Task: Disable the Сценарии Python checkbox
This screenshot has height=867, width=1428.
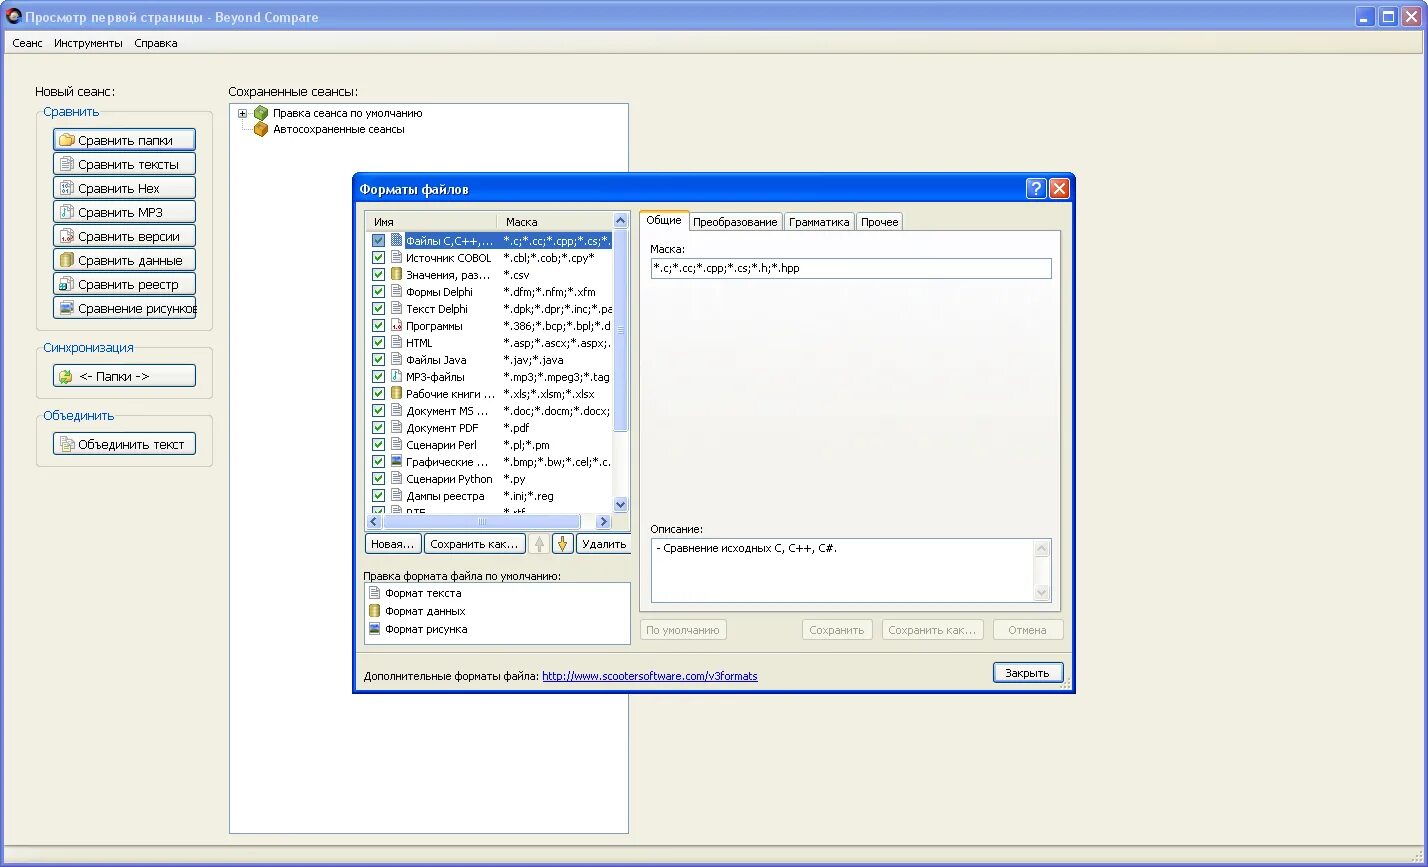Action: [x=378, y=479]
